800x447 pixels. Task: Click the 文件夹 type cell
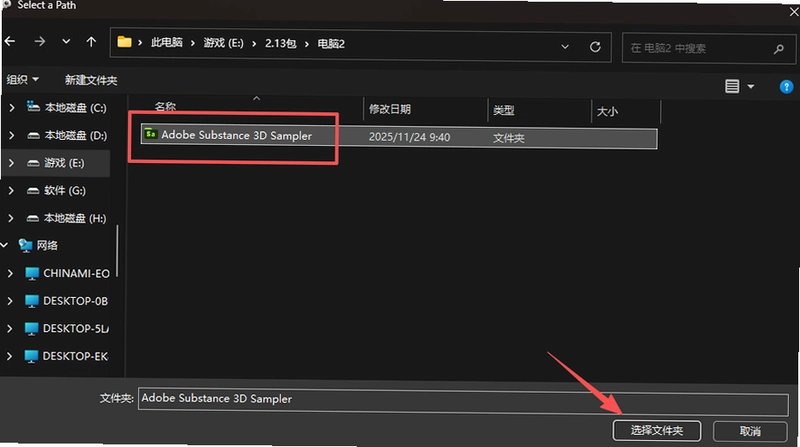[x=508, y=138]
